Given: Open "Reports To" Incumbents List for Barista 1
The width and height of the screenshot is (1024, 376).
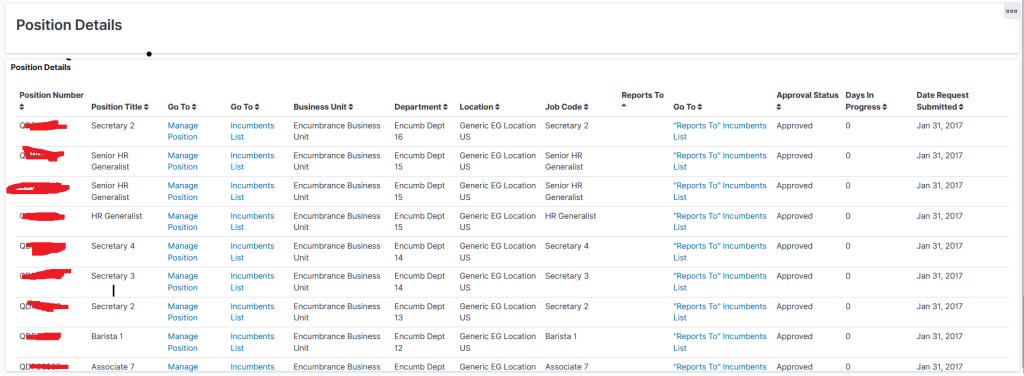Looking at the screenshot, I should tap(720, 342).
